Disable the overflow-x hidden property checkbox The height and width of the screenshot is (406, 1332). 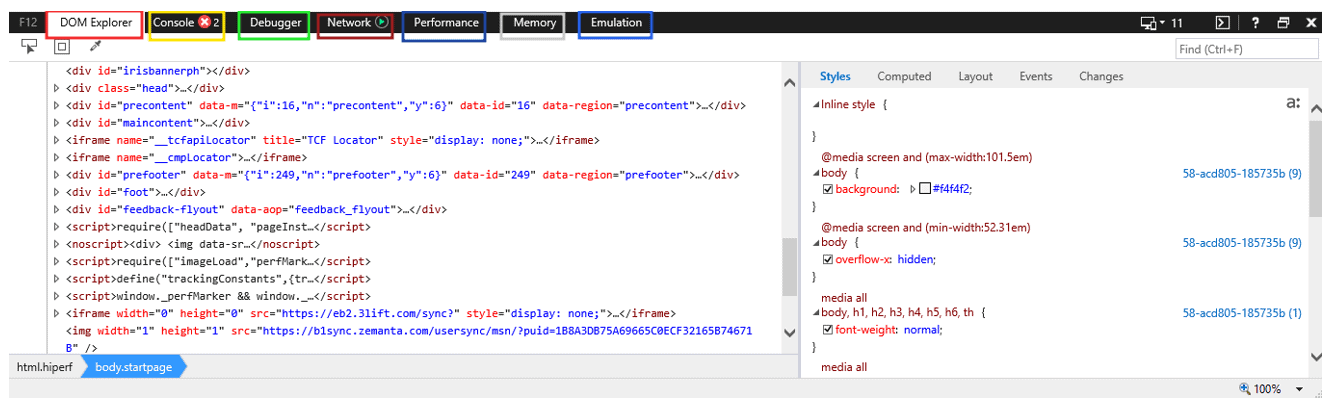(x=827, y=259)
